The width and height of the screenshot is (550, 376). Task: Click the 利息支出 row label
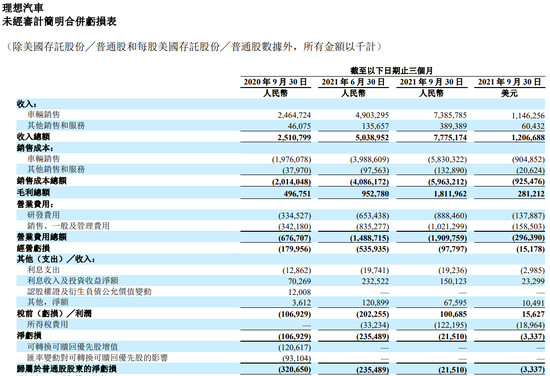[x=43, y=270]
